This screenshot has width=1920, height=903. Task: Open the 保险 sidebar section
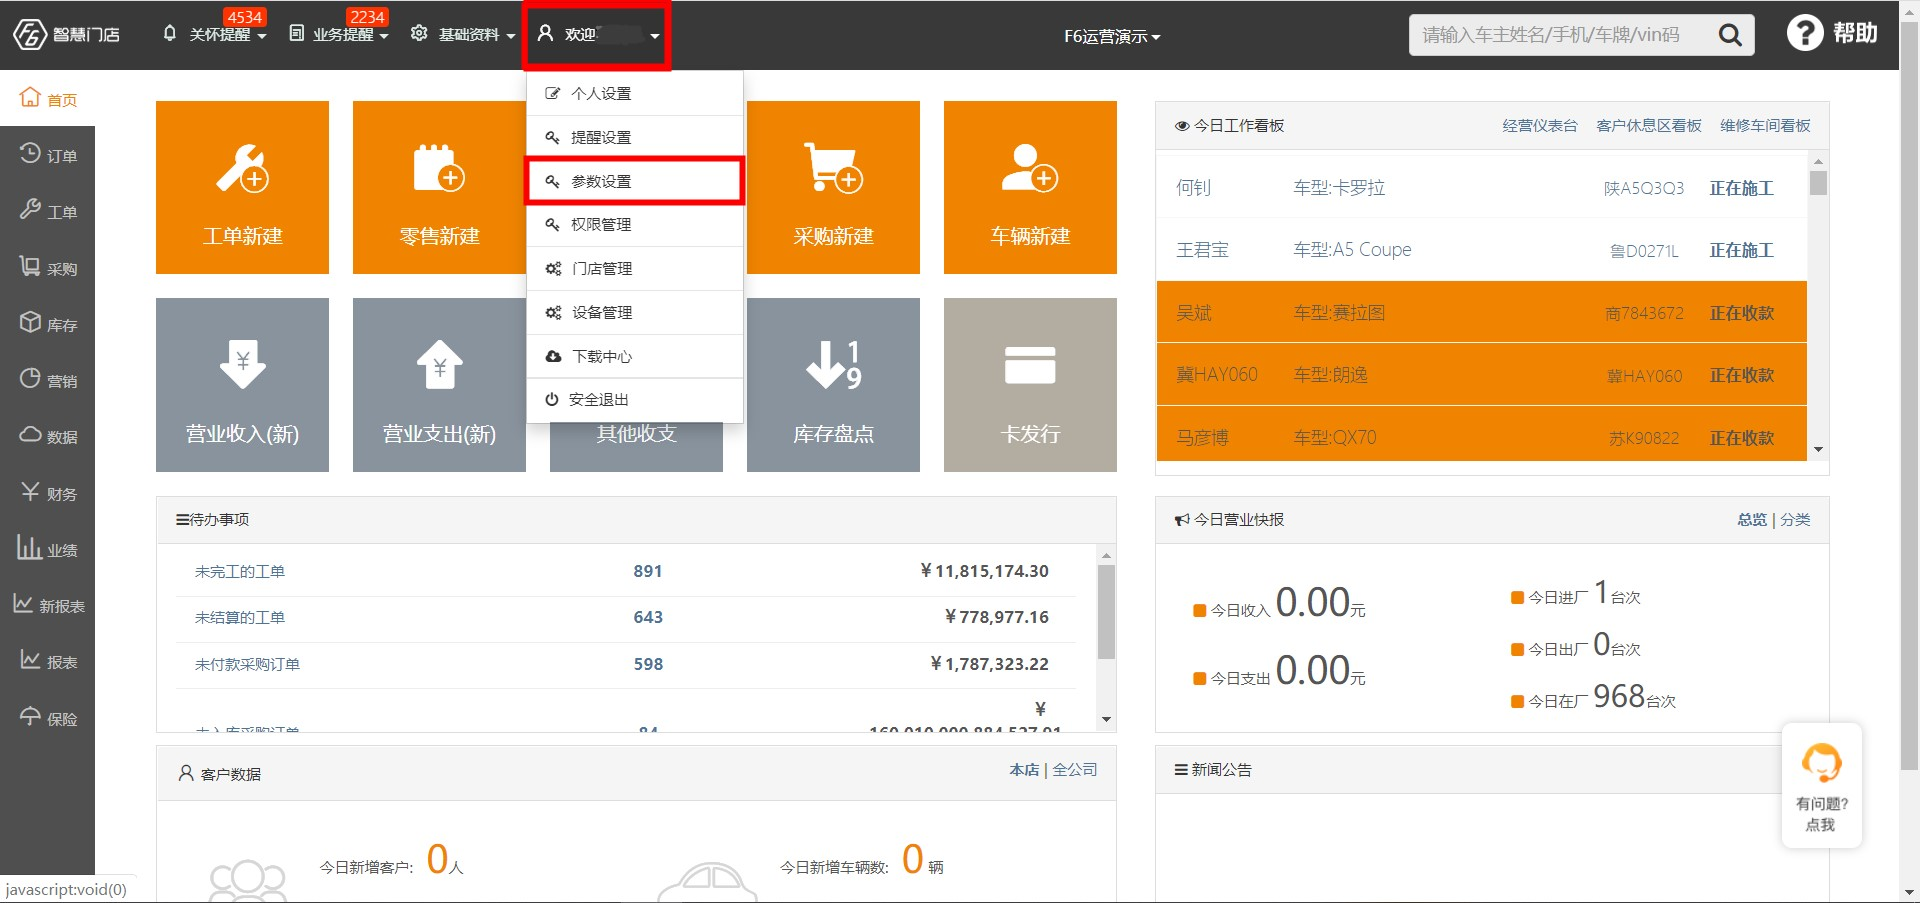click(x=47, y=717)
